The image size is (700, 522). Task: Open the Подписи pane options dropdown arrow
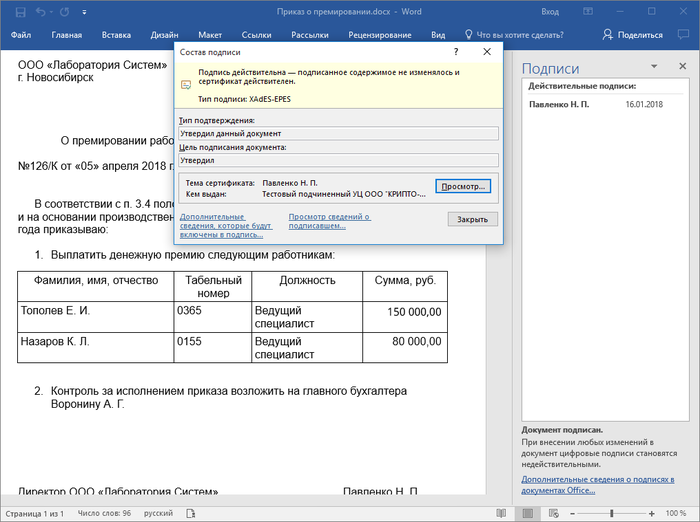pyautogui.click(x=654, y=67)
